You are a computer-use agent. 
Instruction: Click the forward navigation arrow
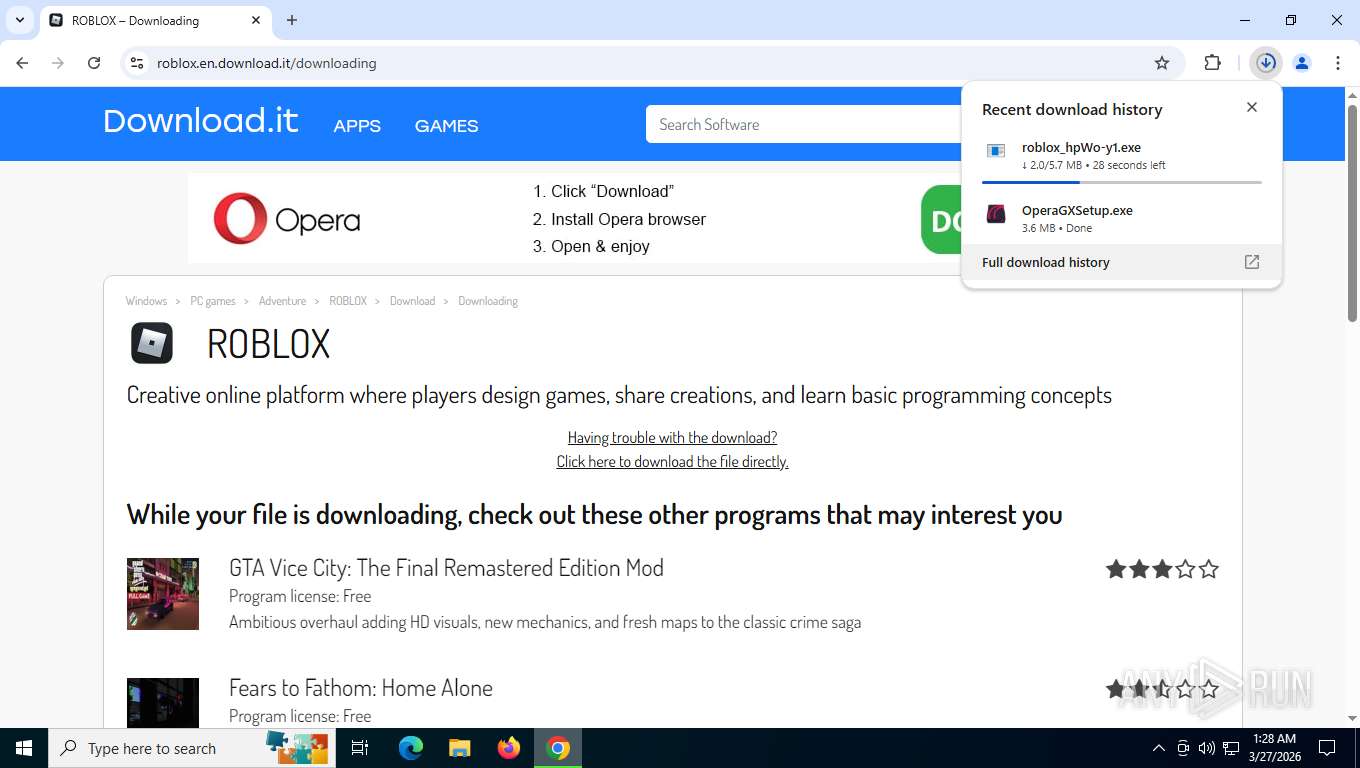coord(58,63)
